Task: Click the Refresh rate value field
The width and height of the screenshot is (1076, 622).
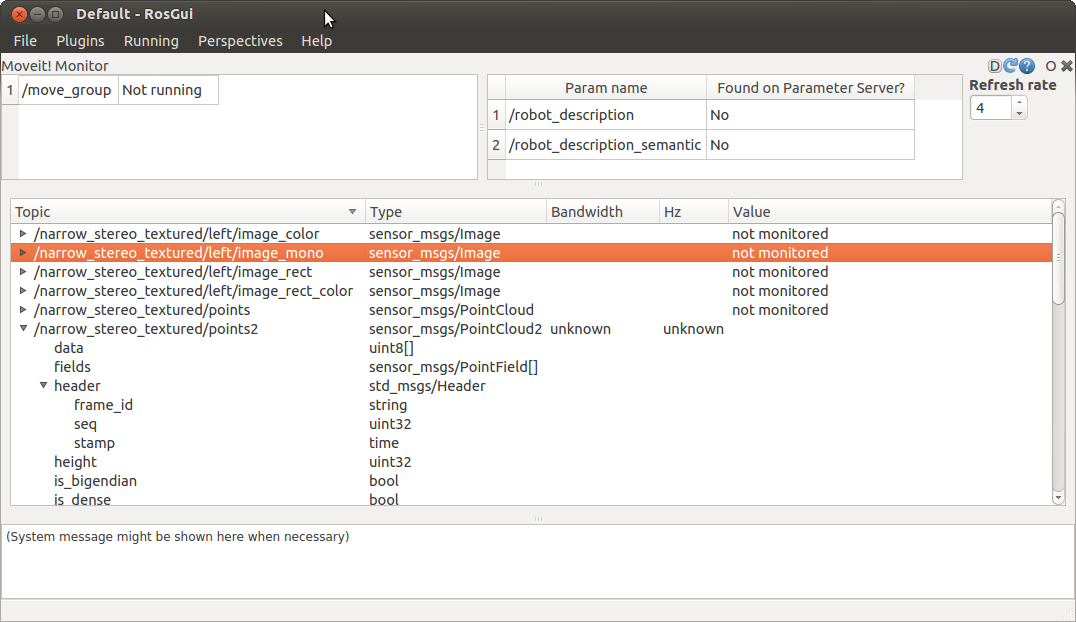Action: 991,108
